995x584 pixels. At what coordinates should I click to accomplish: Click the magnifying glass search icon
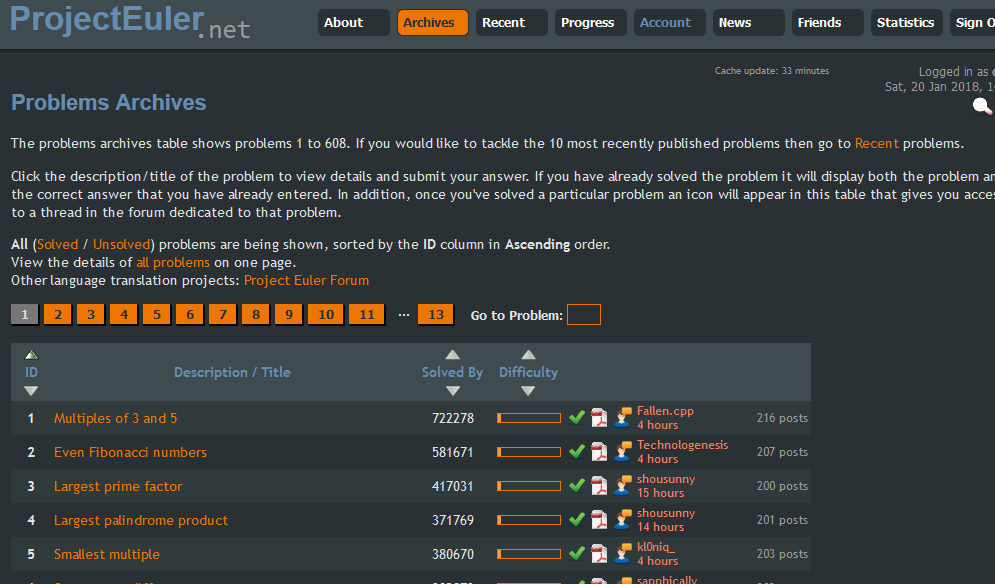[x=982, y=106]
